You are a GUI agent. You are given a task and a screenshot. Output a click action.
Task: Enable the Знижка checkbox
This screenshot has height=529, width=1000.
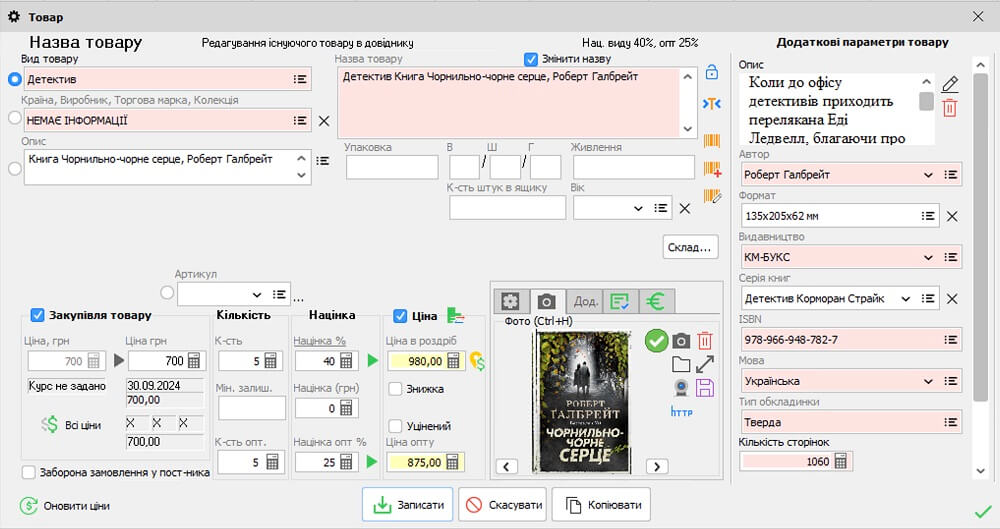396,388
